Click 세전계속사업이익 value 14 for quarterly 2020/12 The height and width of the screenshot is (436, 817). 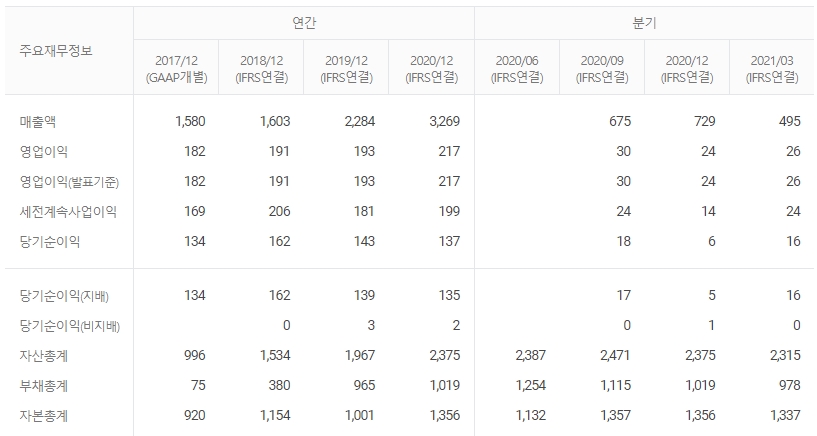coord(709,211)
